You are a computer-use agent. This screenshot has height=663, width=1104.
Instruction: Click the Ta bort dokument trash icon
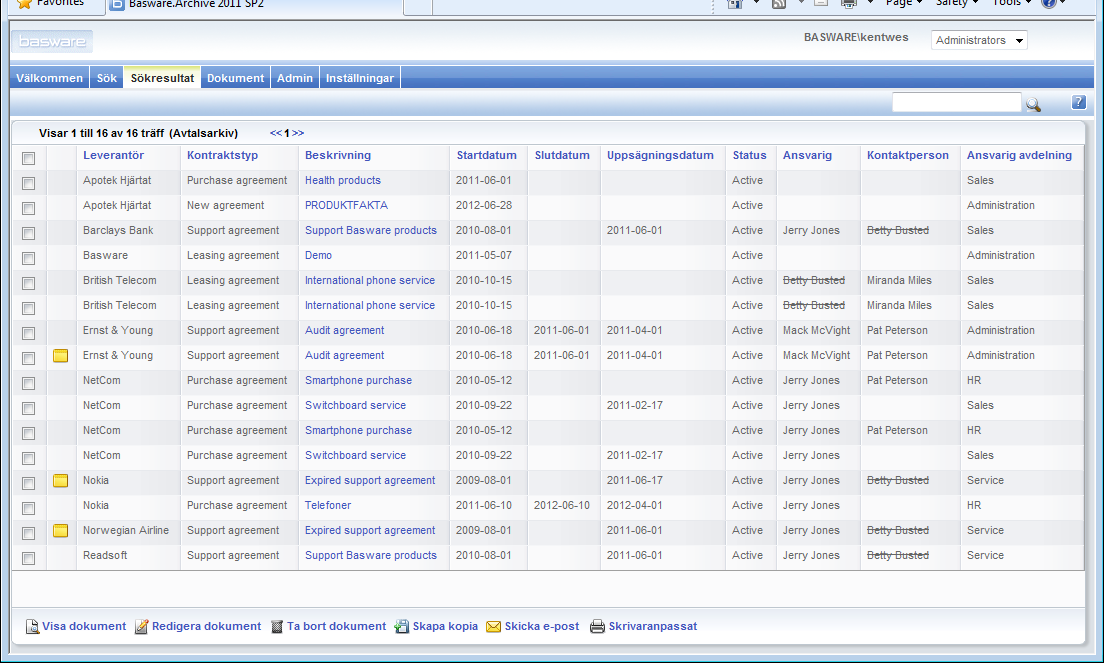point(277,626)
